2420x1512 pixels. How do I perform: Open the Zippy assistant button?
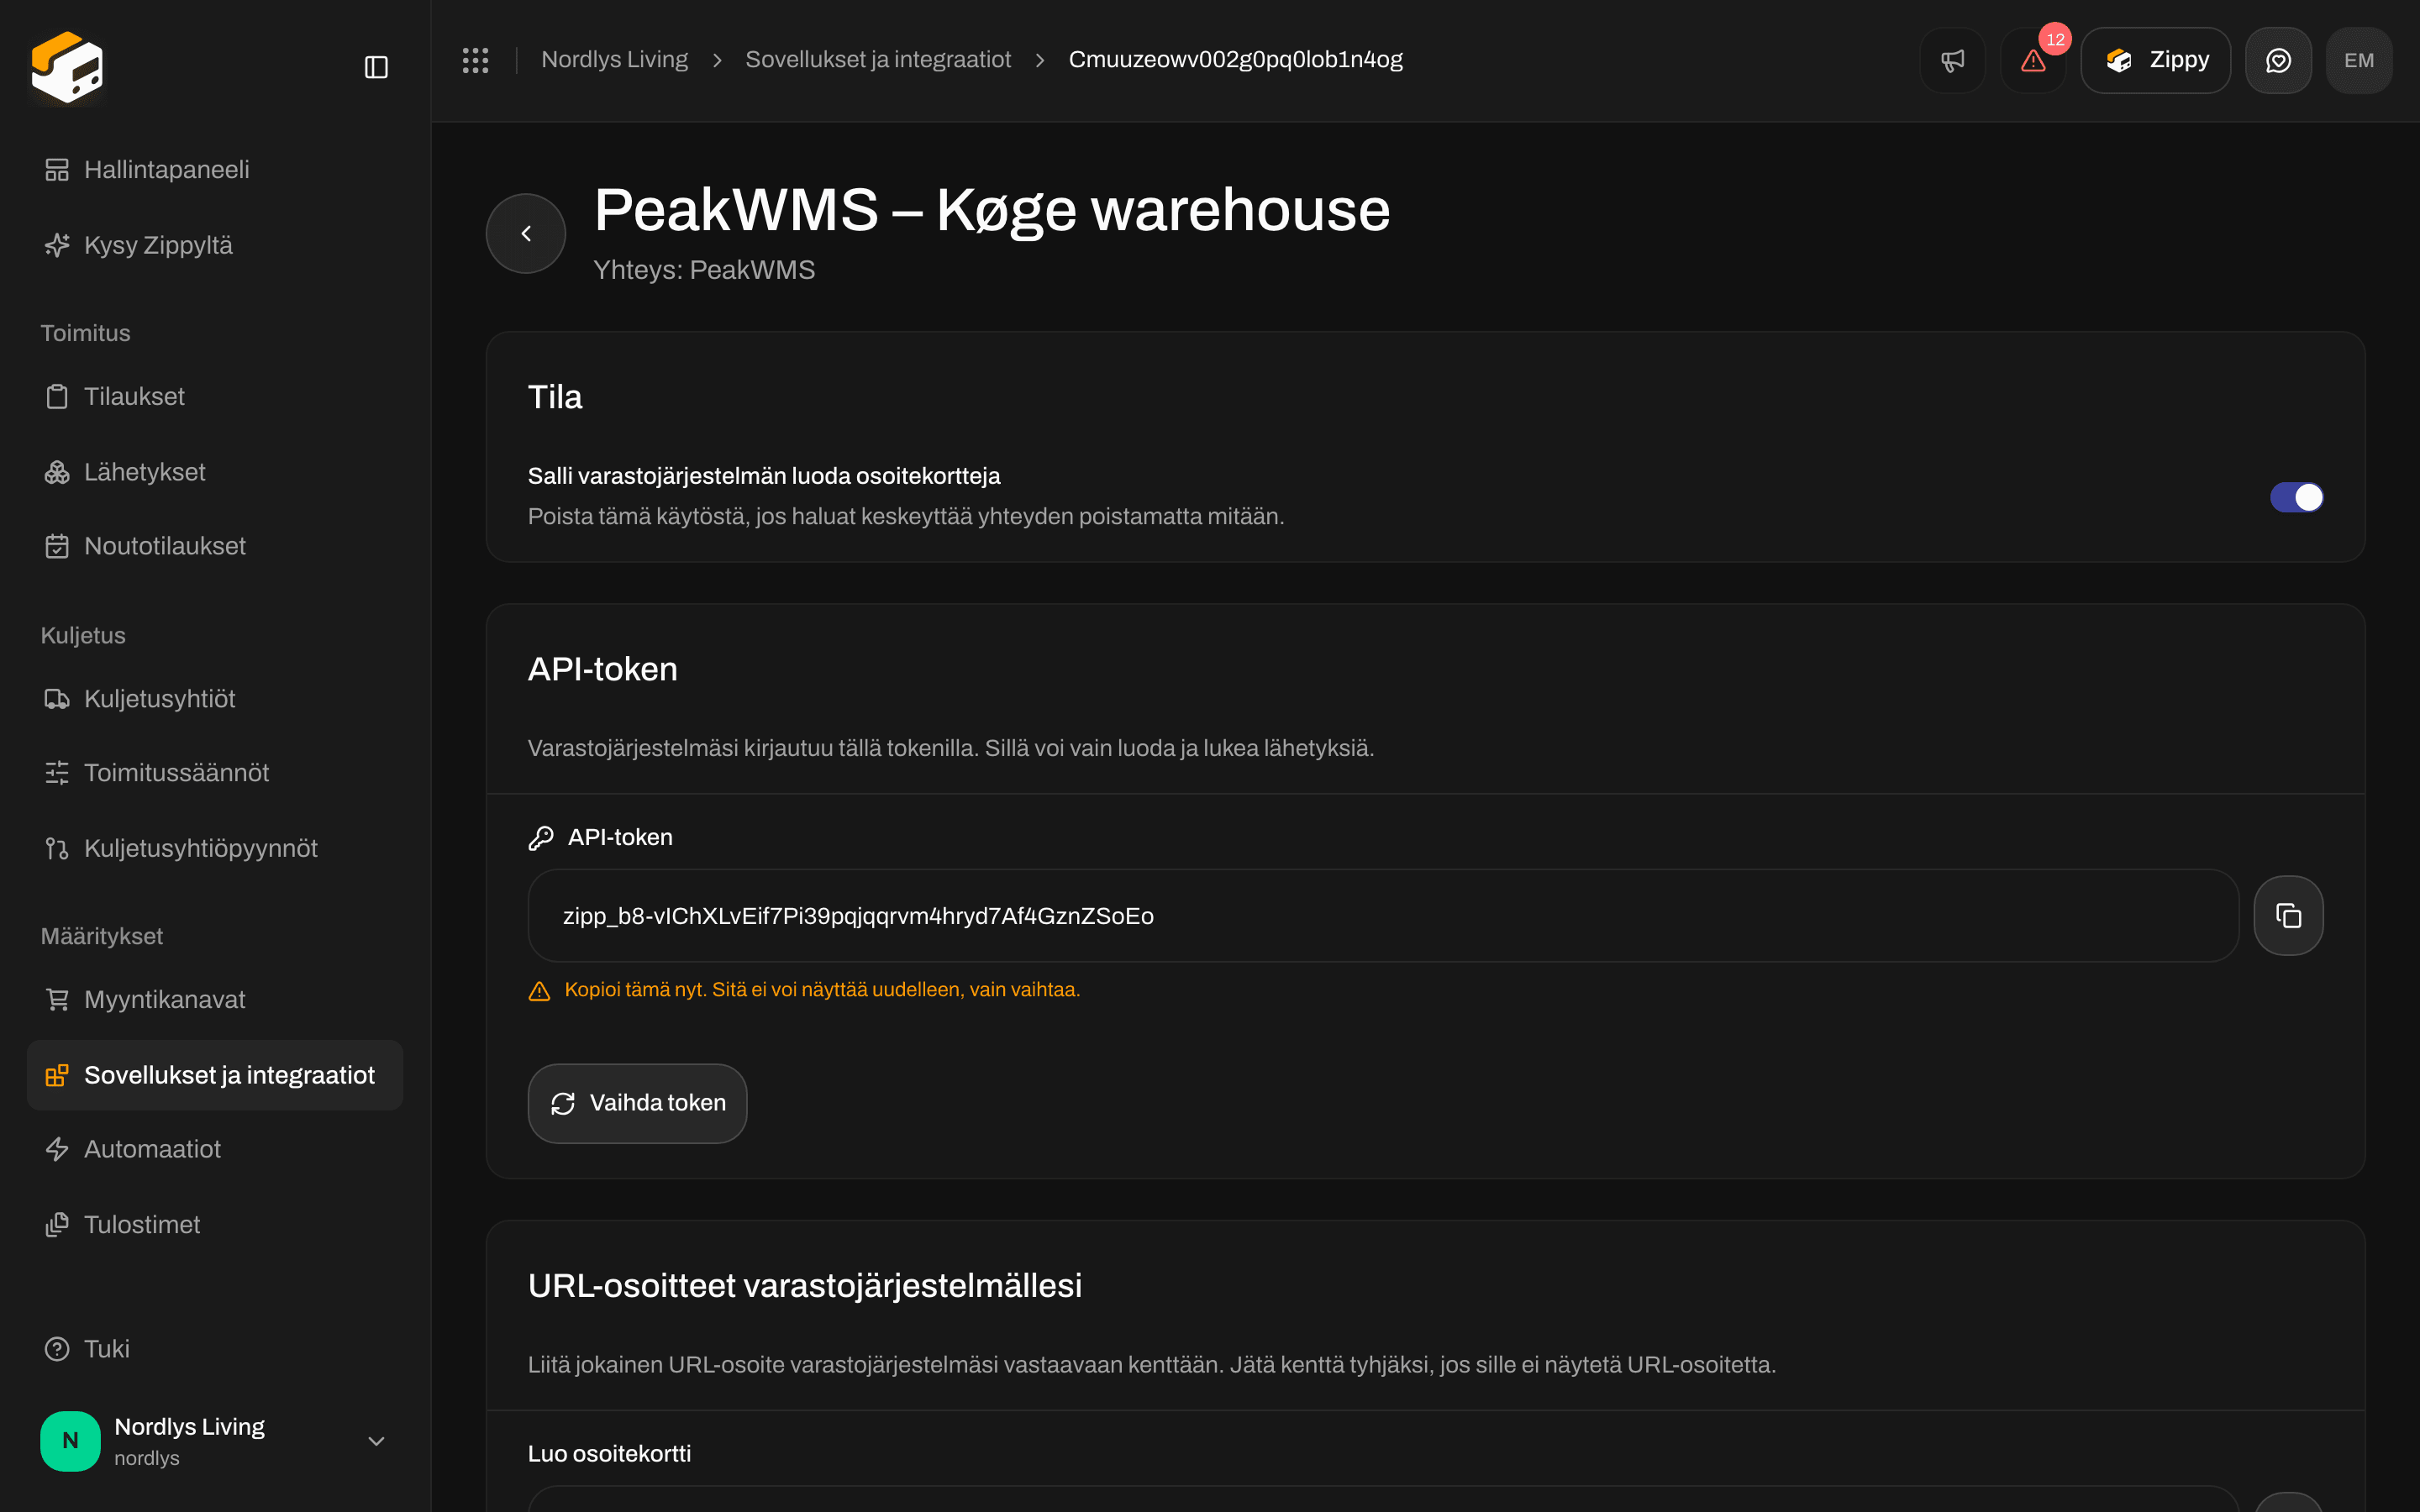[2156, 60]
